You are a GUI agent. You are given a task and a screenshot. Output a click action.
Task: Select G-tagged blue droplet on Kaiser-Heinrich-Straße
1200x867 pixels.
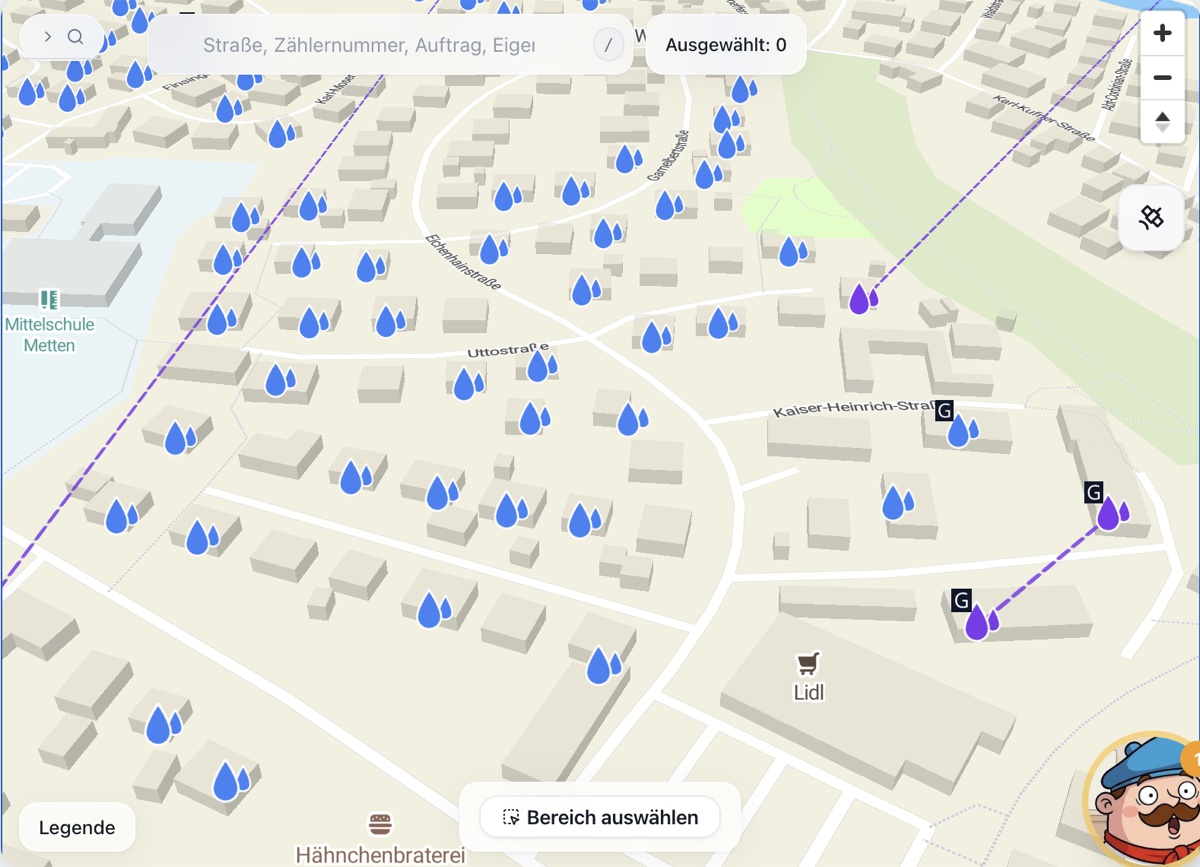click(961, 431)
